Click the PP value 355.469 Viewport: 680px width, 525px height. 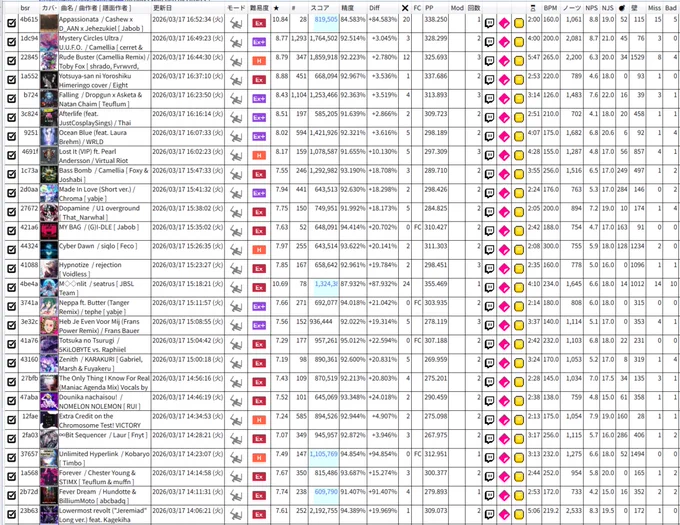[436, 284]
